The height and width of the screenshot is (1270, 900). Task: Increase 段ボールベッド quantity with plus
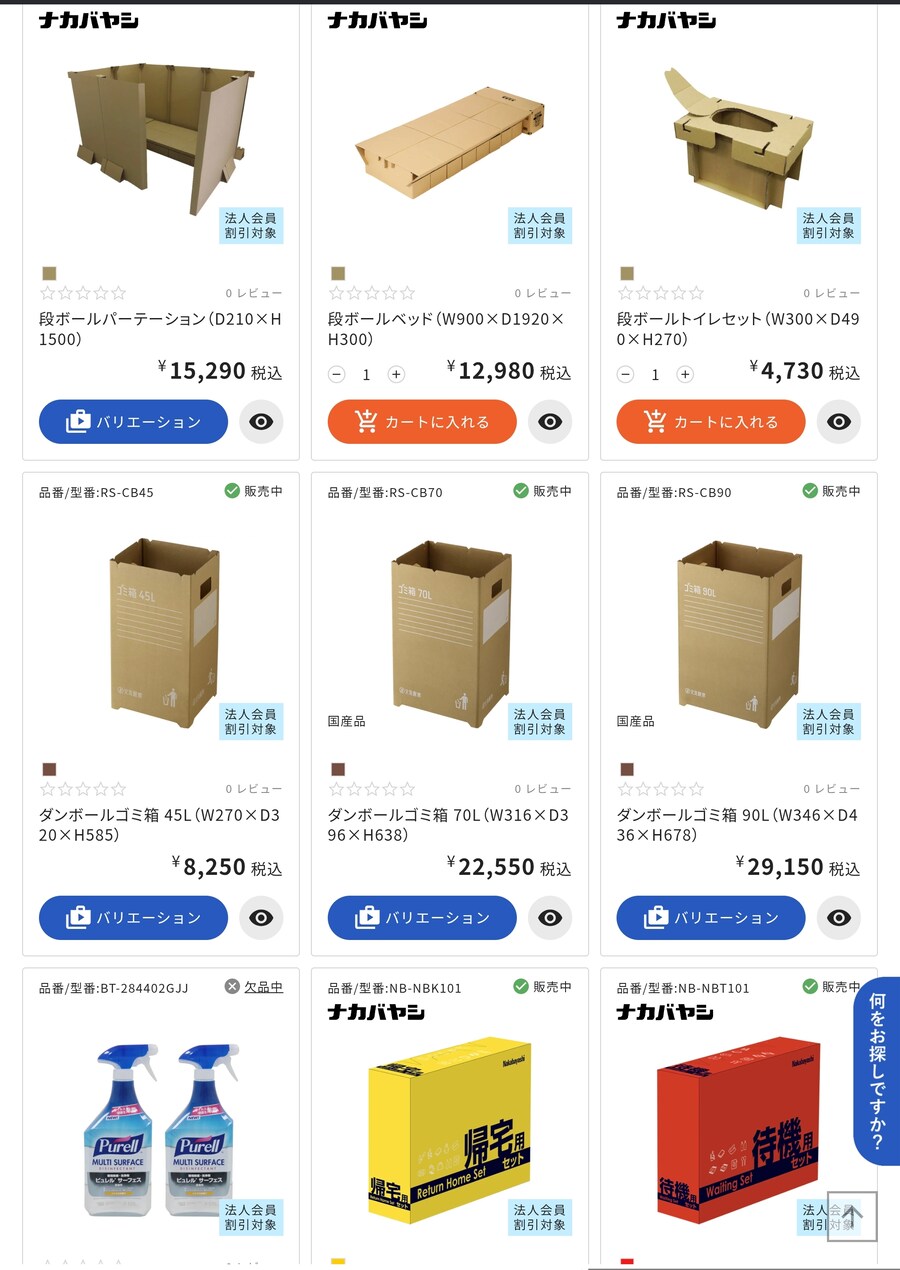click(x=396, y=374)
